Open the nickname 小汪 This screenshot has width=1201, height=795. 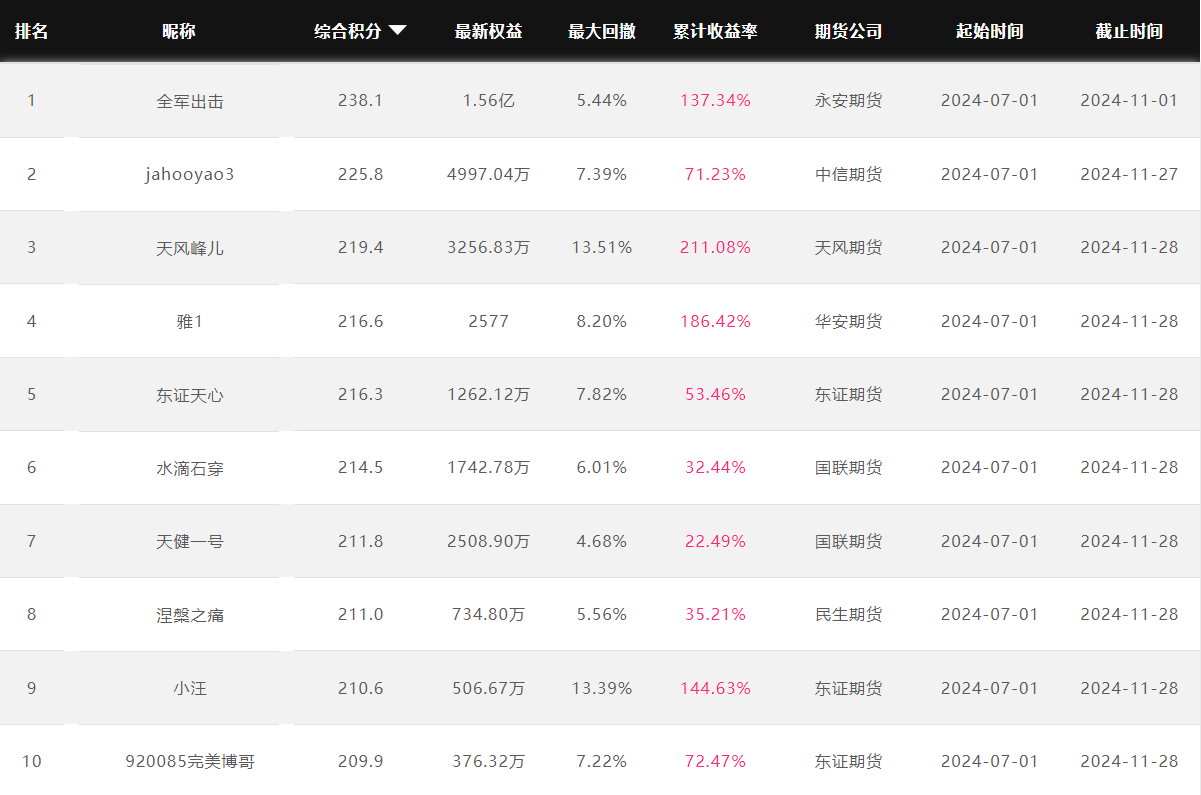pos(190,688)
